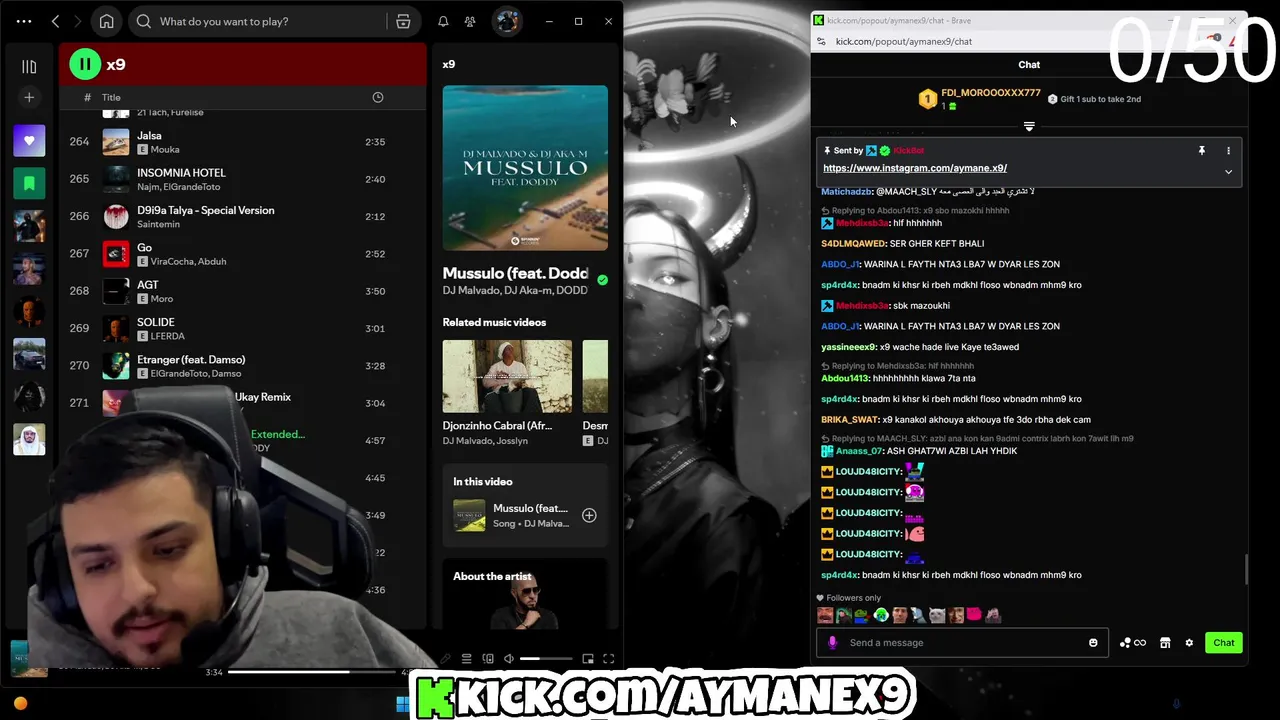Click the Send a message field
Image resolution: width=1280 pixels, height=720 pixels.
pyautogui.click(x=962, y=642)
